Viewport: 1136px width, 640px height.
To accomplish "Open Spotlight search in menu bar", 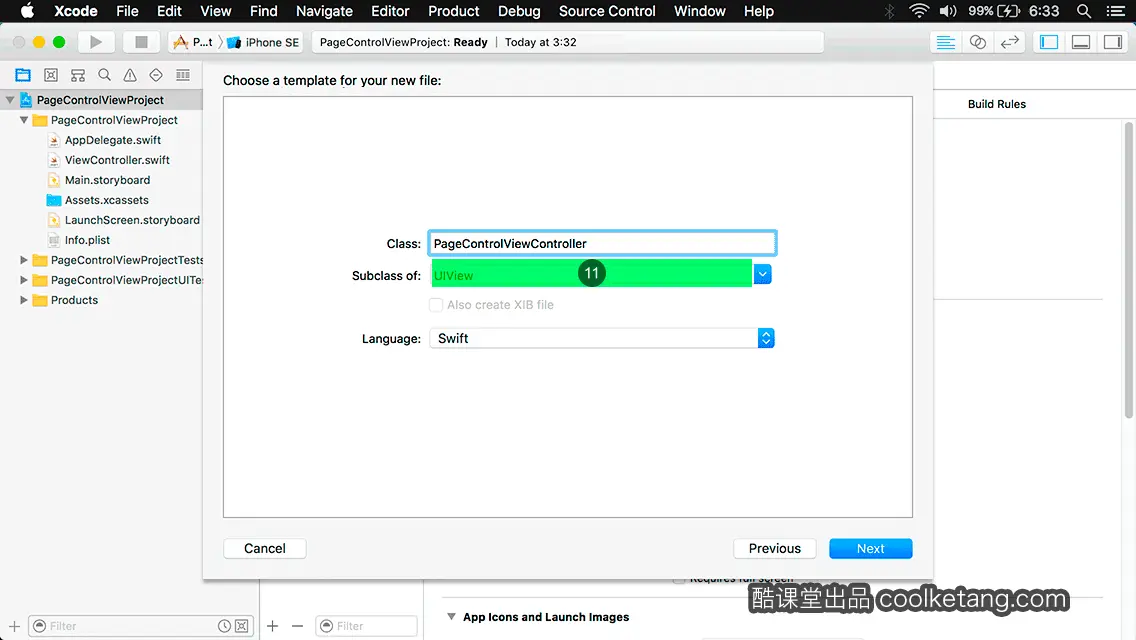I will [1084, 11].
